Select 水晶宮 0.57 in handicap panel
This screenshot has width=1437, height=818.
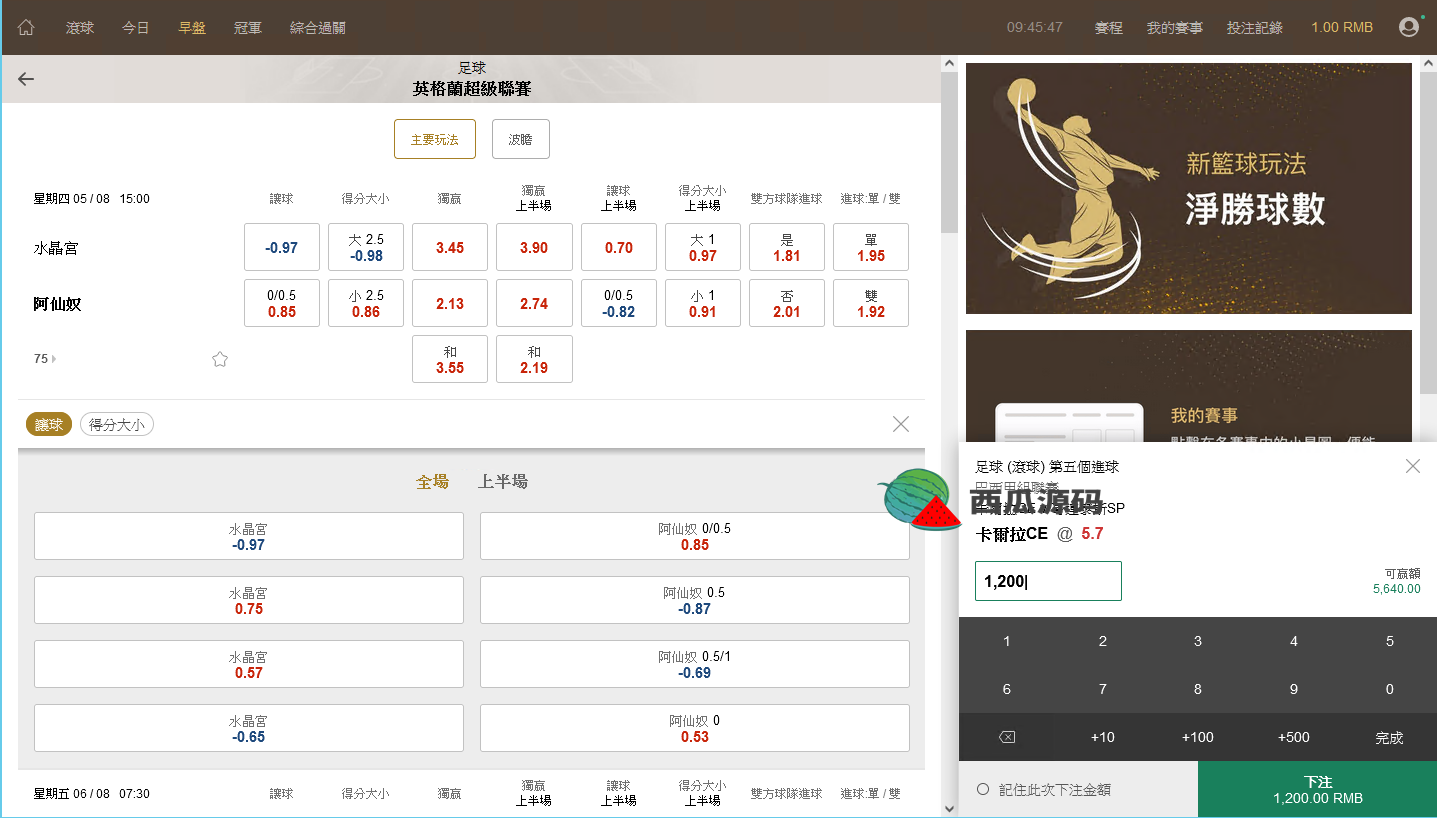249,664
